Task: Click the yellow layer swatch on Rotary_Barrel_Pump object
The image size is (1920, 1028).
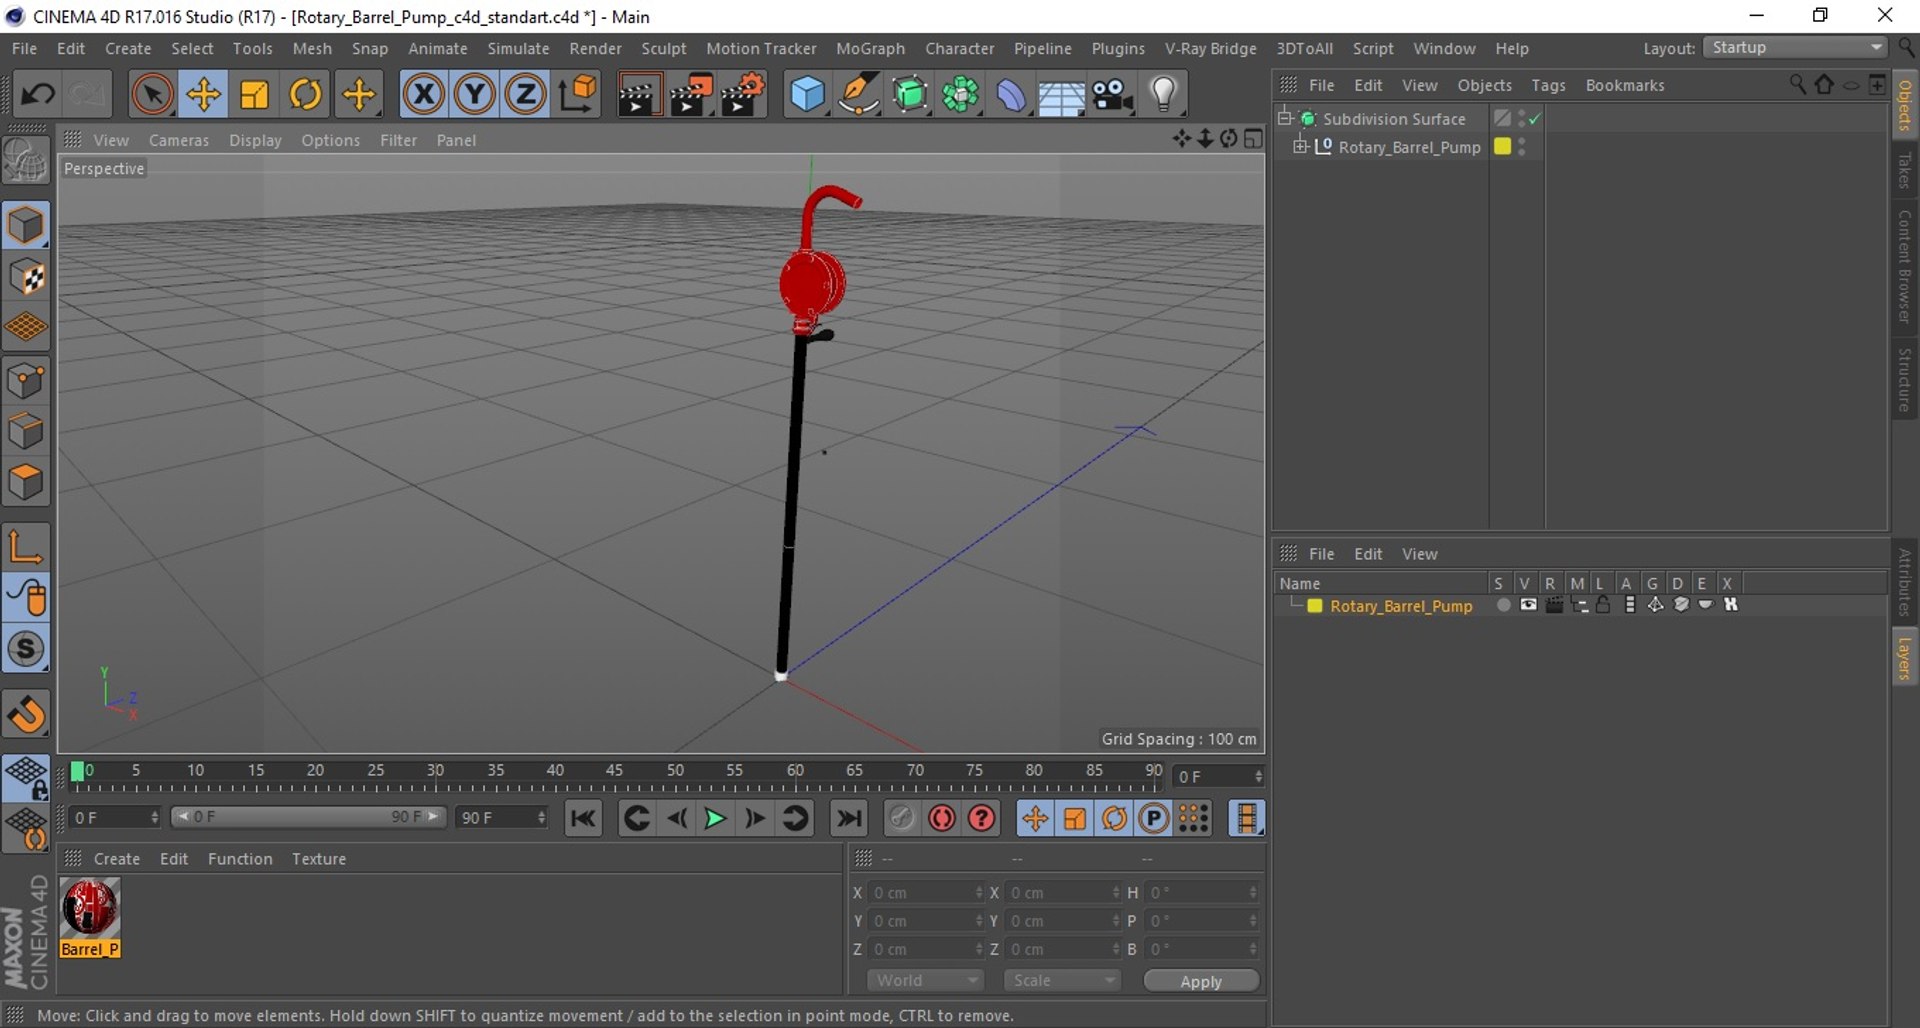Action: click(1502, 146)
